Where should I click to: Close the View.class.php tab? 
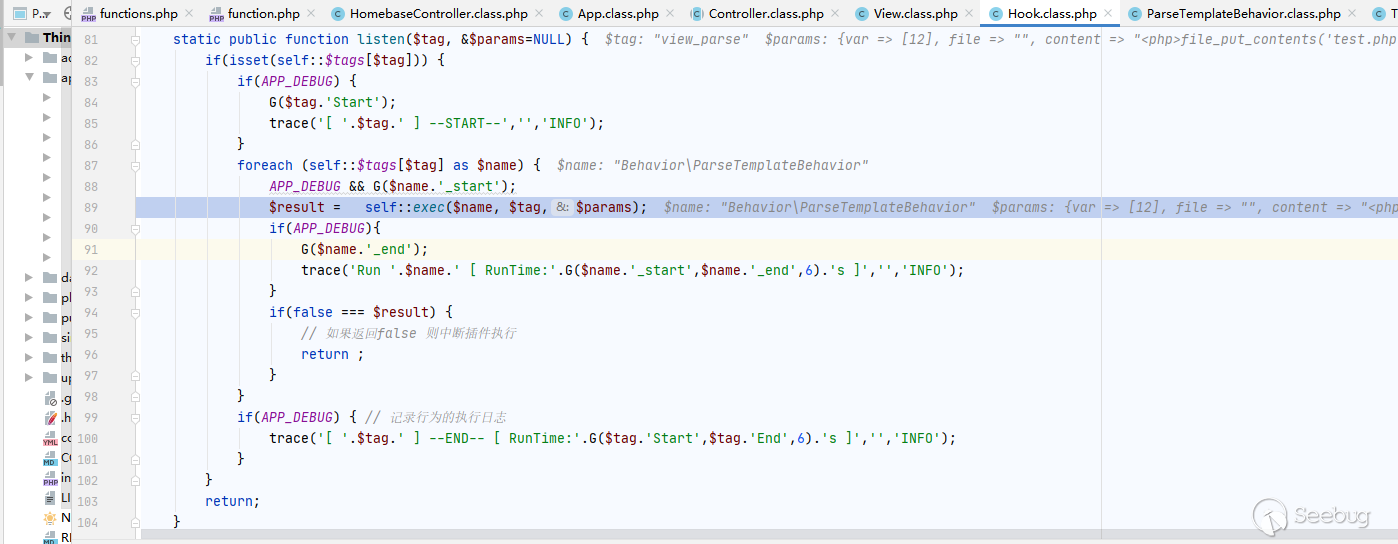pos(969,14)
